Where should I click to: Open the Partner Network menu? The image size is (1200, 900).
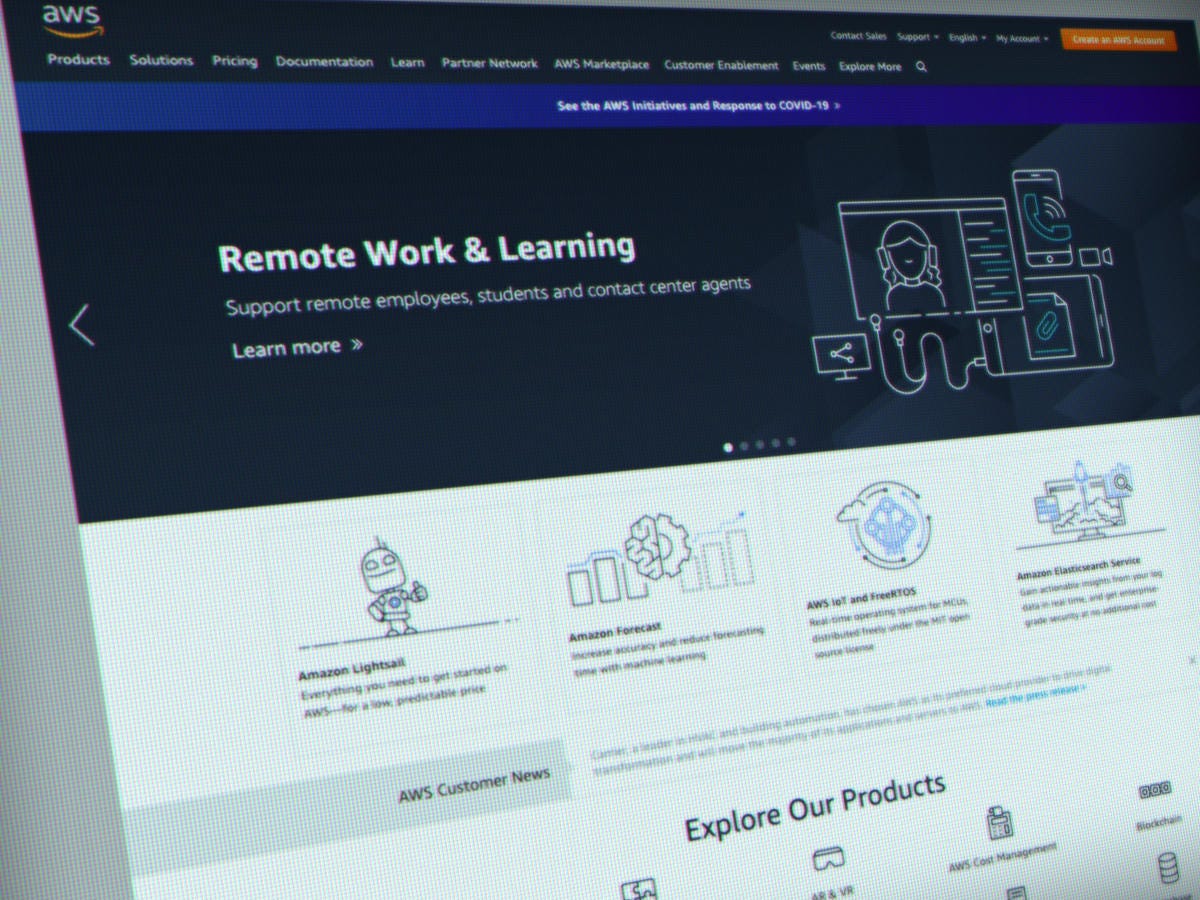[x=490, y=63]
